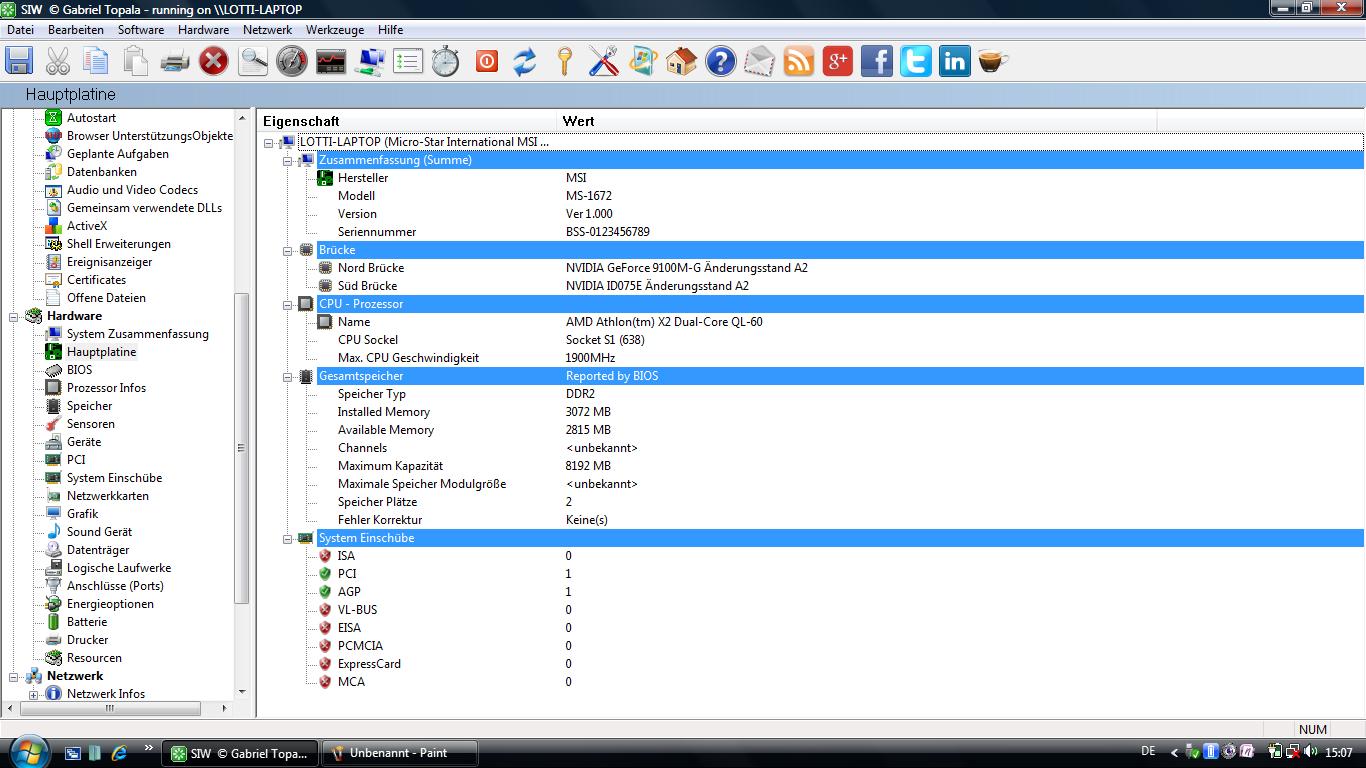The width and height of the screenshot is (1366, 768).
Task: Click the sidebar scroll down arrow
Action: click(x=241, y=692)
